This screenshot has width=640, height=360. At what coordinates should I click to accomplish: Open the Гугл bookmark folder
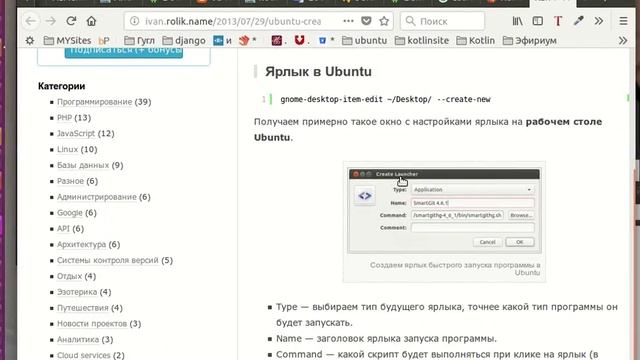pos(139,40)
